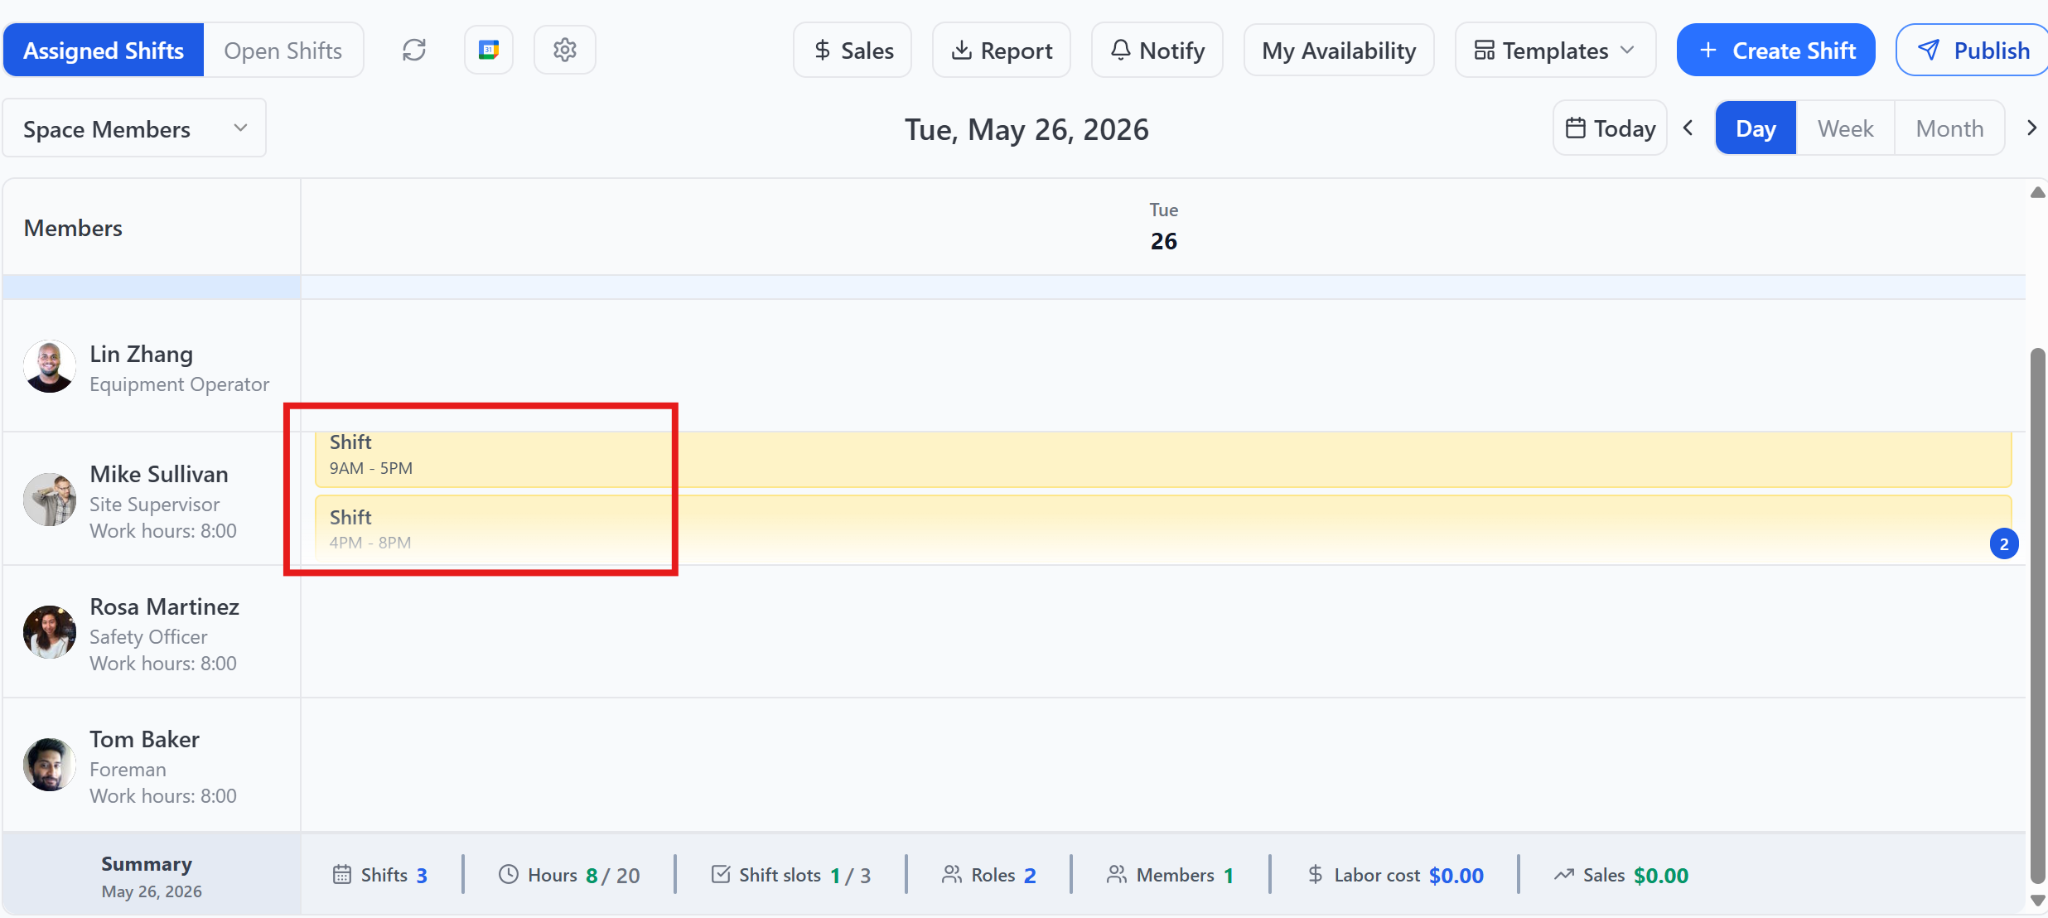Select Mike Sullivan member name

[159, 474]
